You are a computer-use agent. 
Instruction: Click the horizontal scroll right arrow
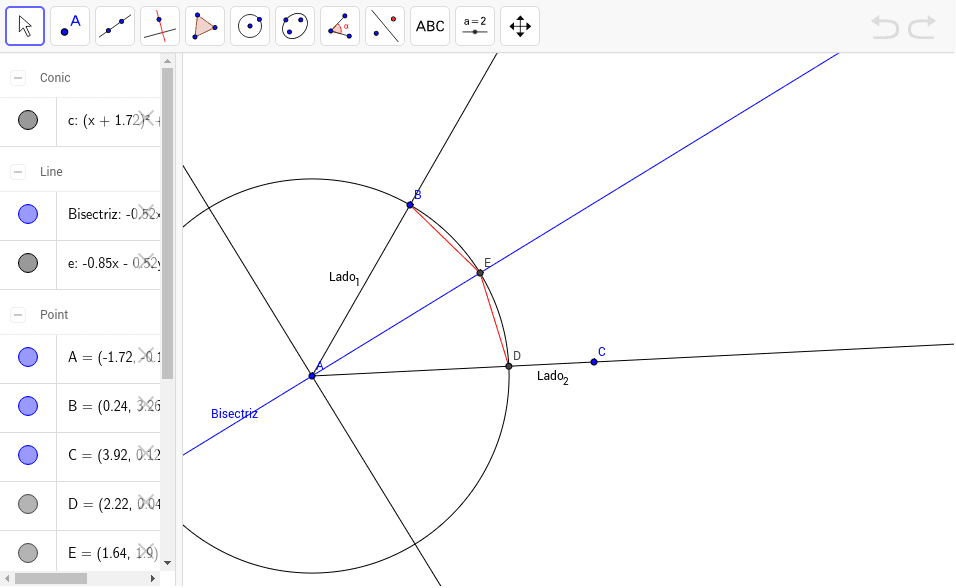(152, 578)
